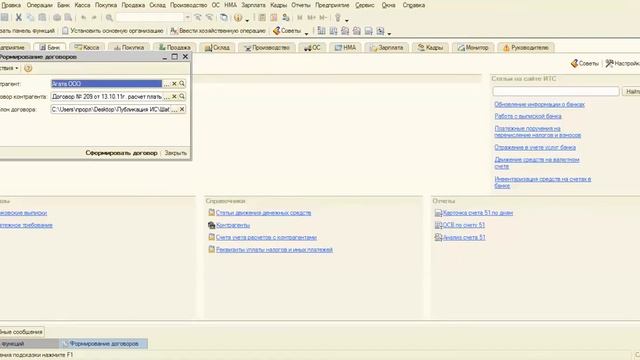Expand the dropdown arrow next to the toolbar Советы button
Viewport: 640px width, 360px height.
point(307,33)
